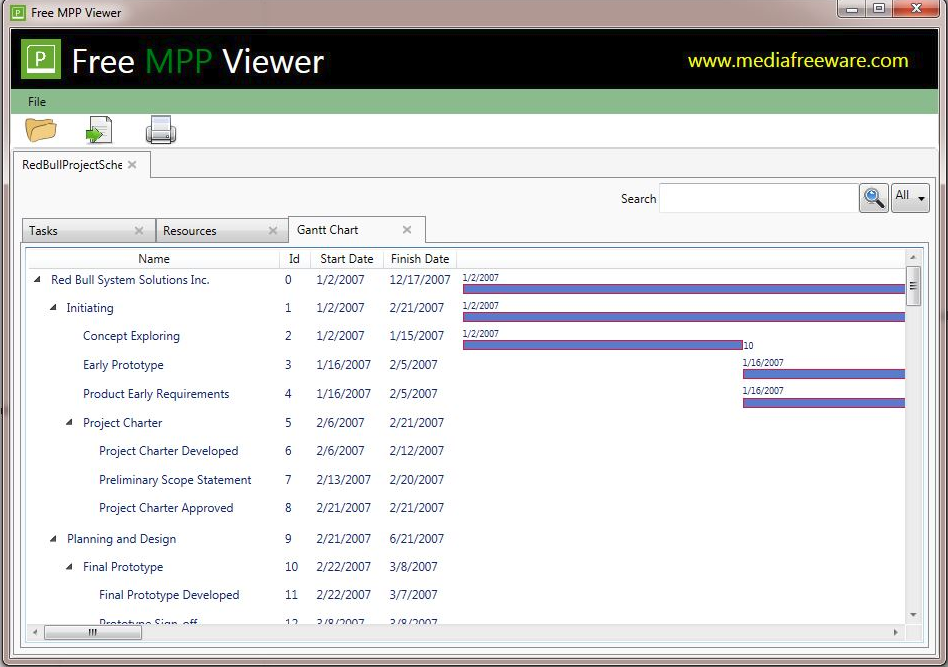Viewport: 948px width, 667px height.
Task: Close the Tasks tab
Action: [x=139, y=230]
